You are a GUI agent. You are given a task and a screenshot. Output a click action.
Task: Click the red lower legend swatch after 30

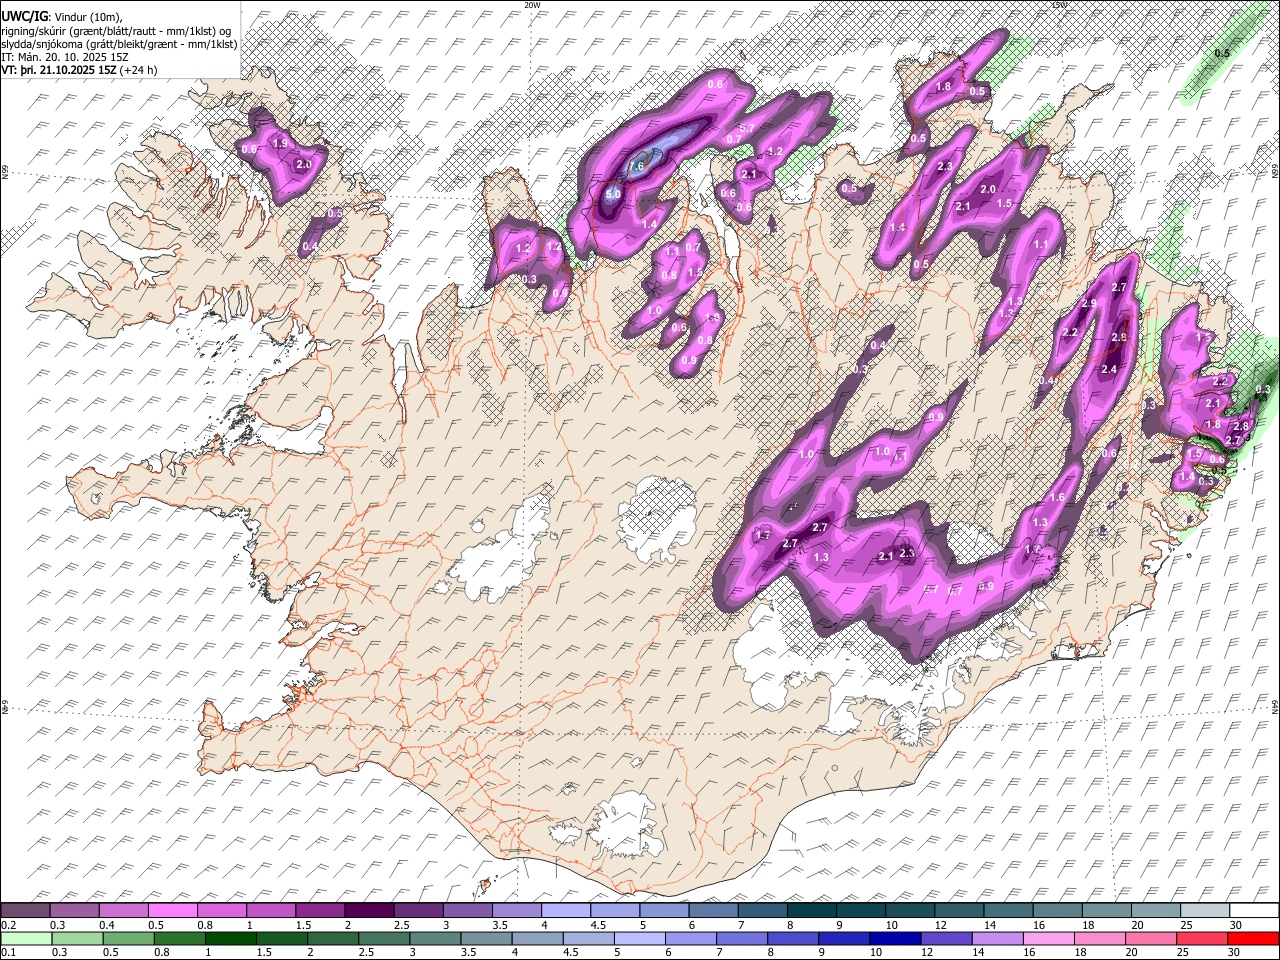(x=1253, y=938)
